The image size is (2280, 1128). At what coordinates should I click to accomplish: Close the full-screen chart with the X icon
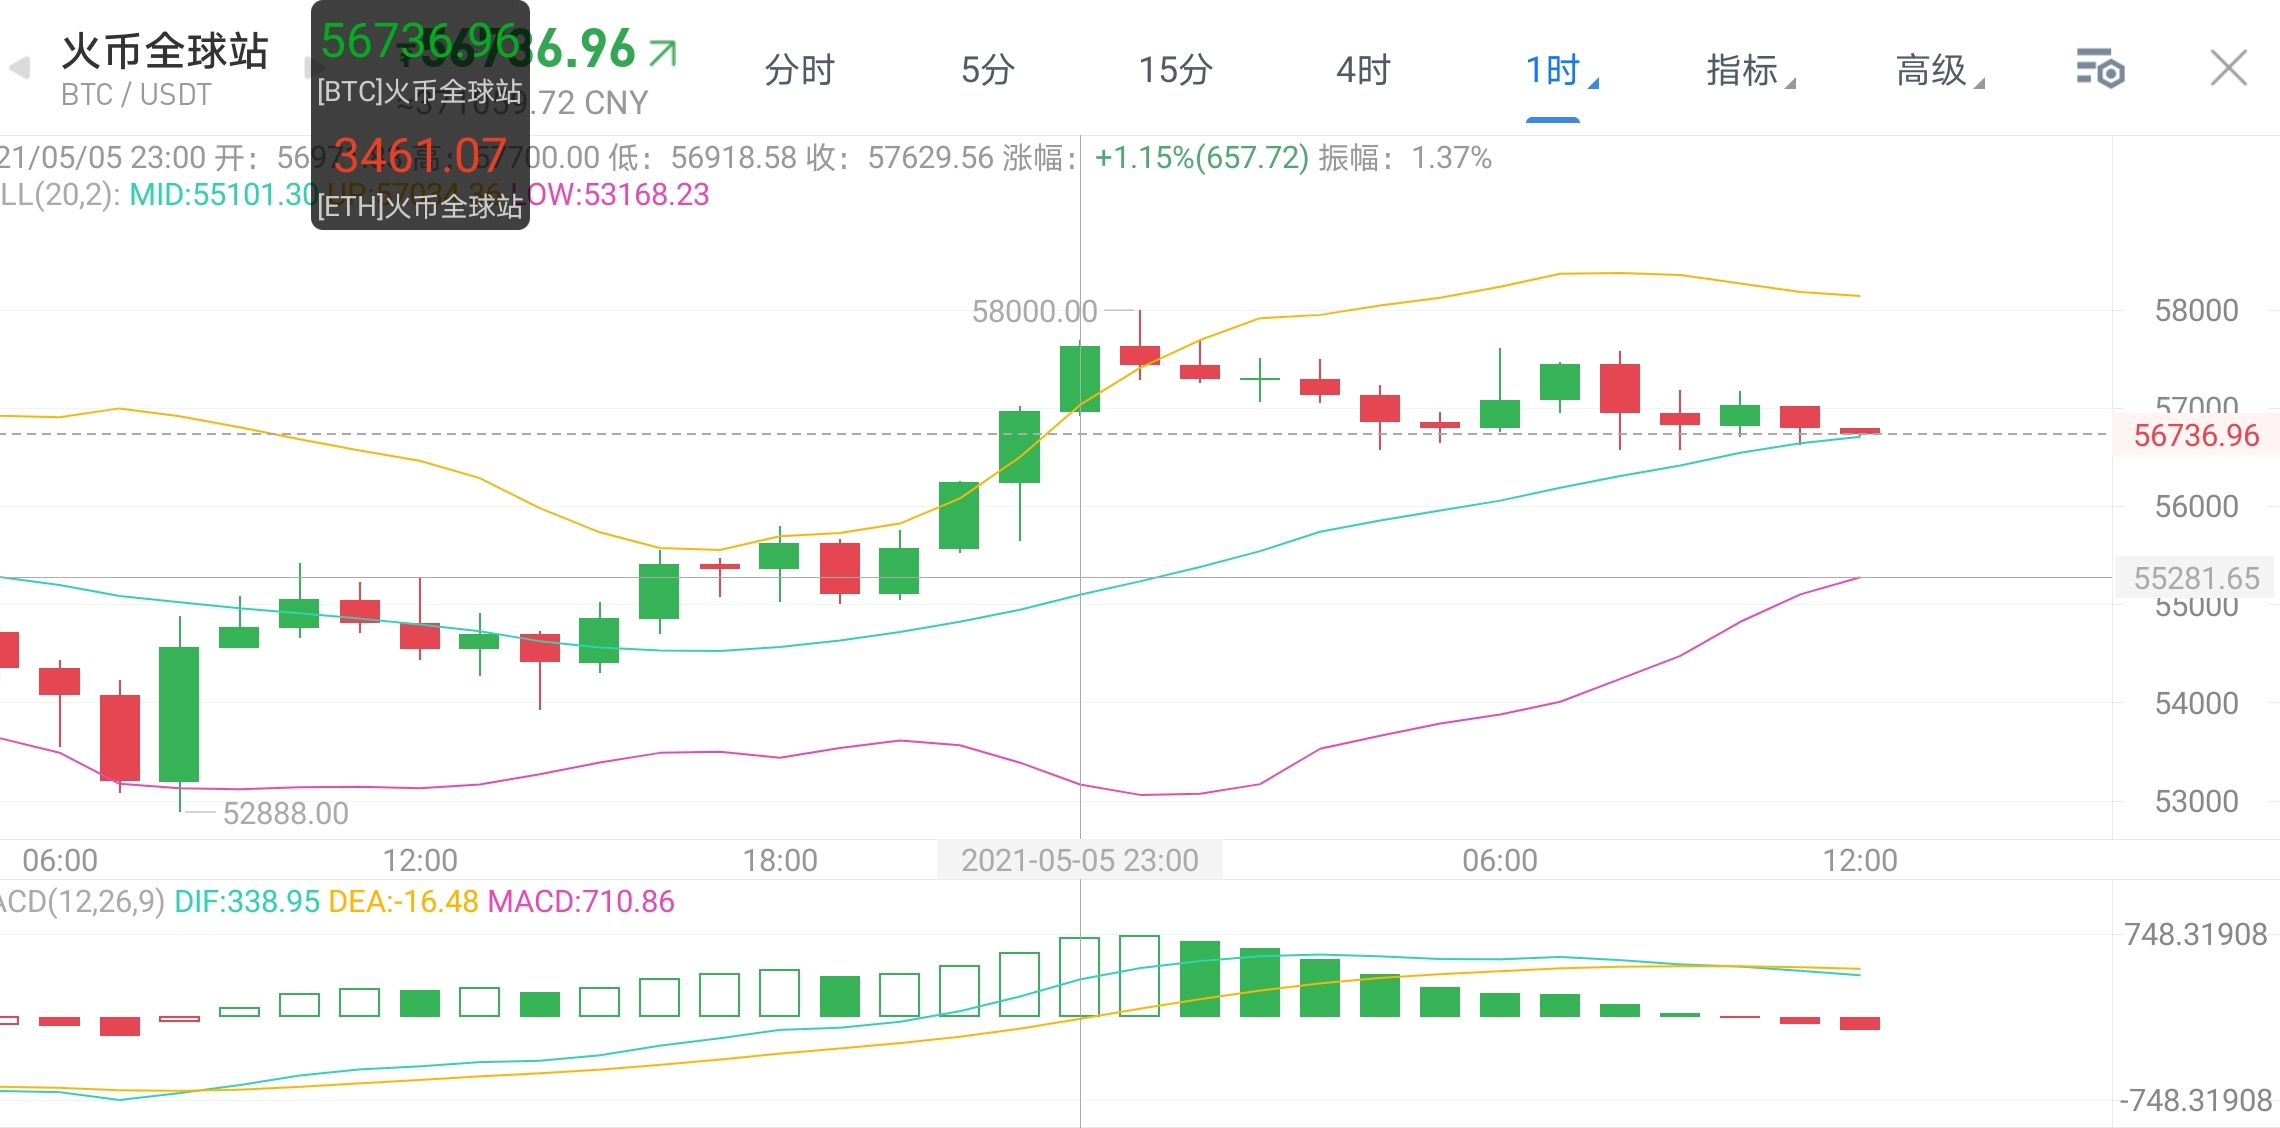tap(2228, 66)
